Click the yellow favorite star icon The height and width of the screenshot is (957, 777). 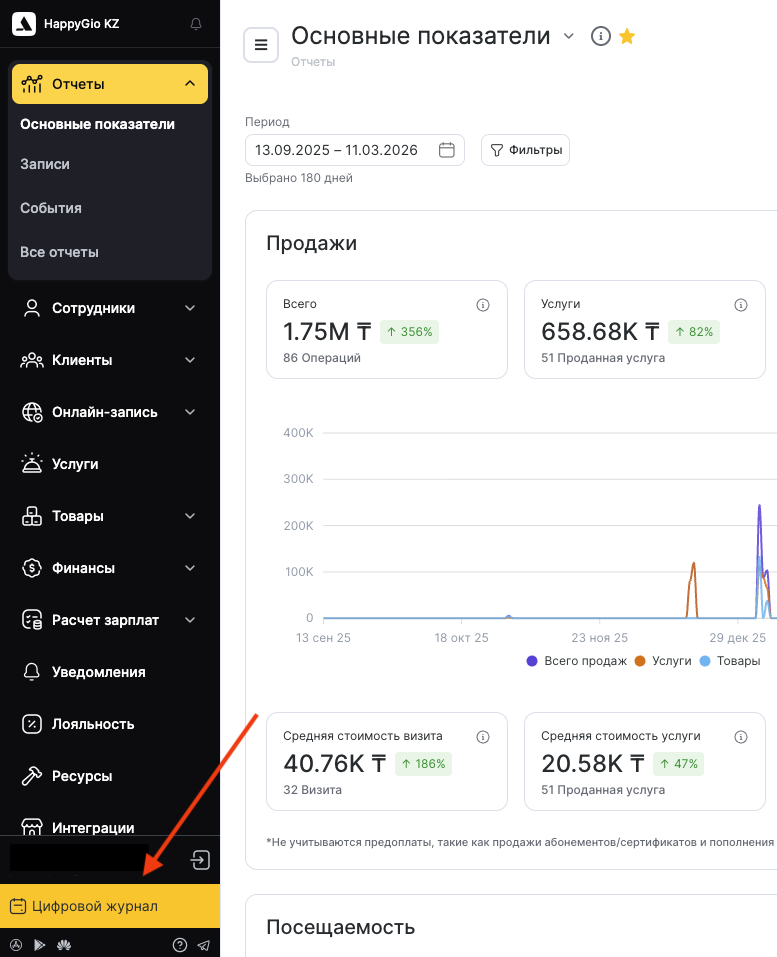(627, 37)
